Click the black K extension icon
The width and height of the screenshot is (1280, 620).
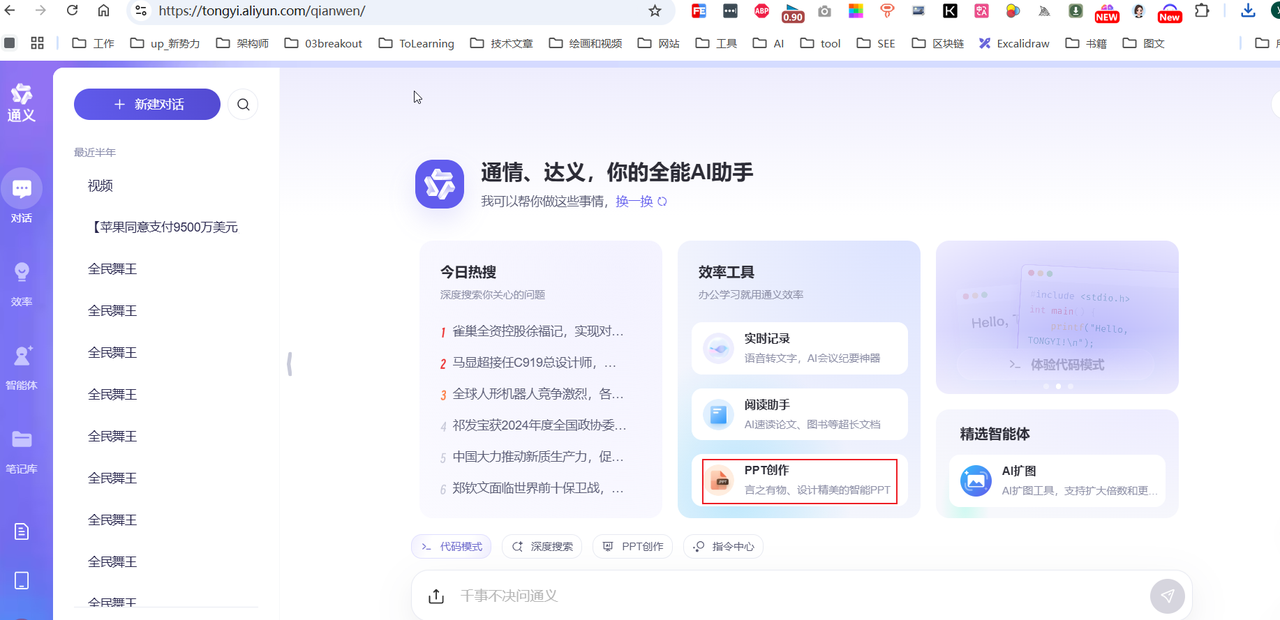pyautogui.click(x=950, y=11)
